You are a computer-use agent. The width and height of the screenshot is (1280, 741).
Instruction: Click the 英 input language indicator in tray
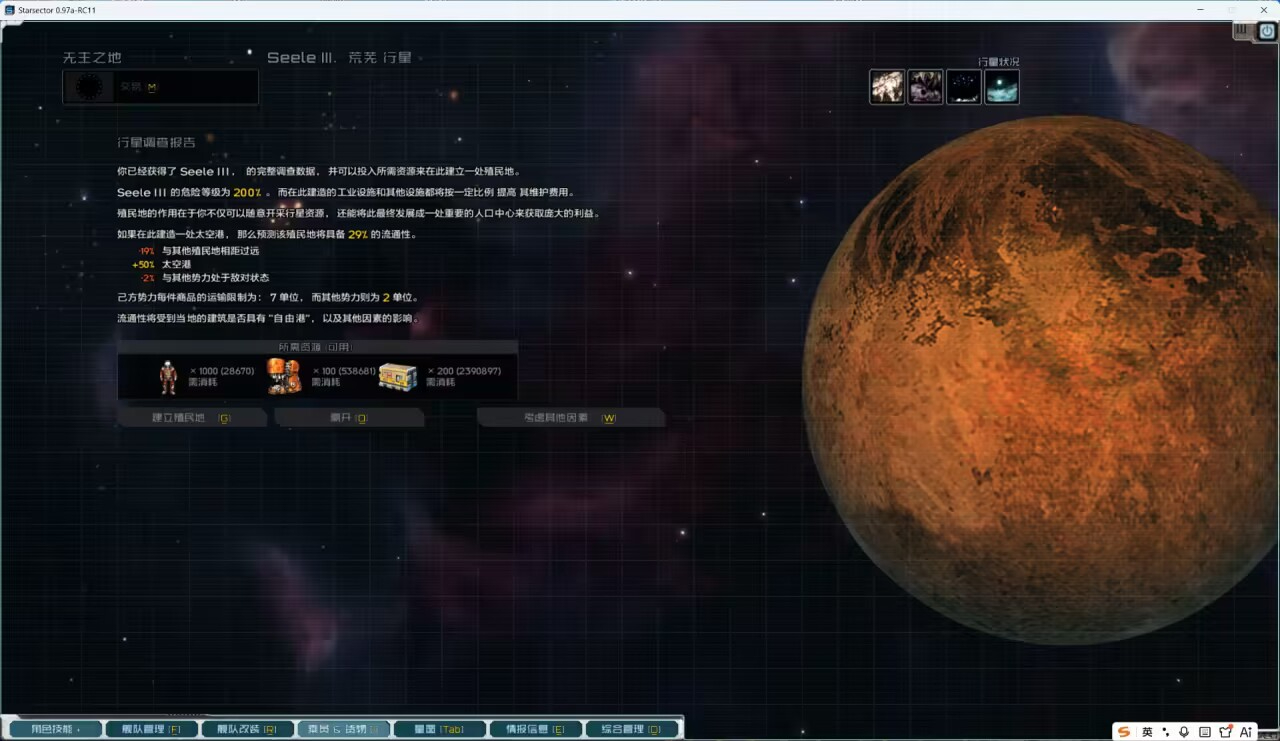pyautogui.click(x=1147, y=732)
